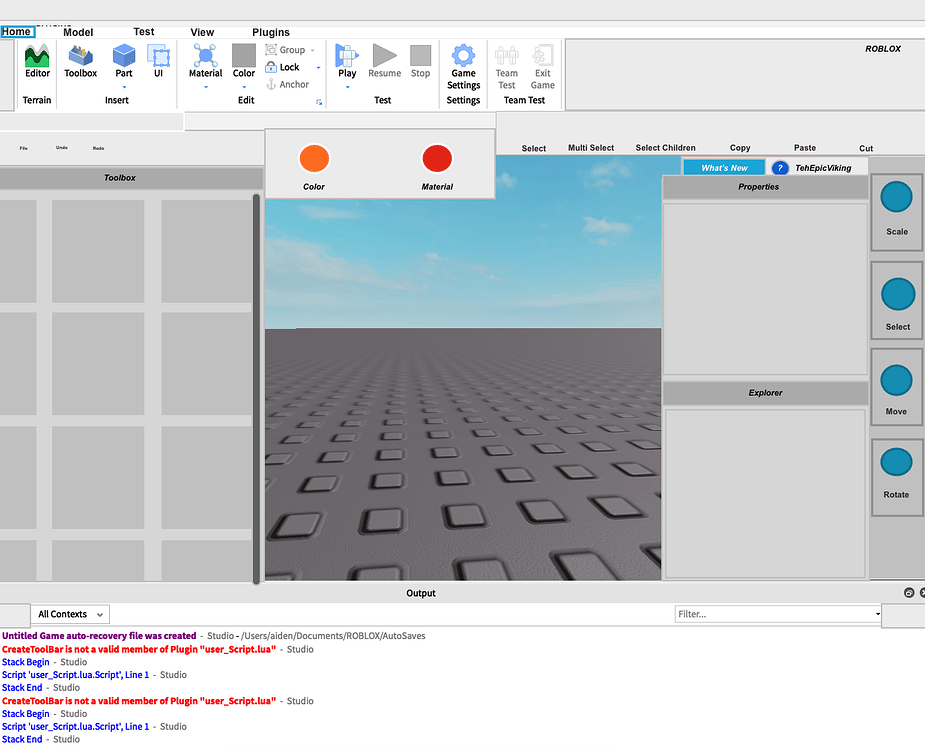Image resolution: width=925 pixels, height=750 pixels.
Task: Click the Scale tool circle button
Action: tap(896, 196)
